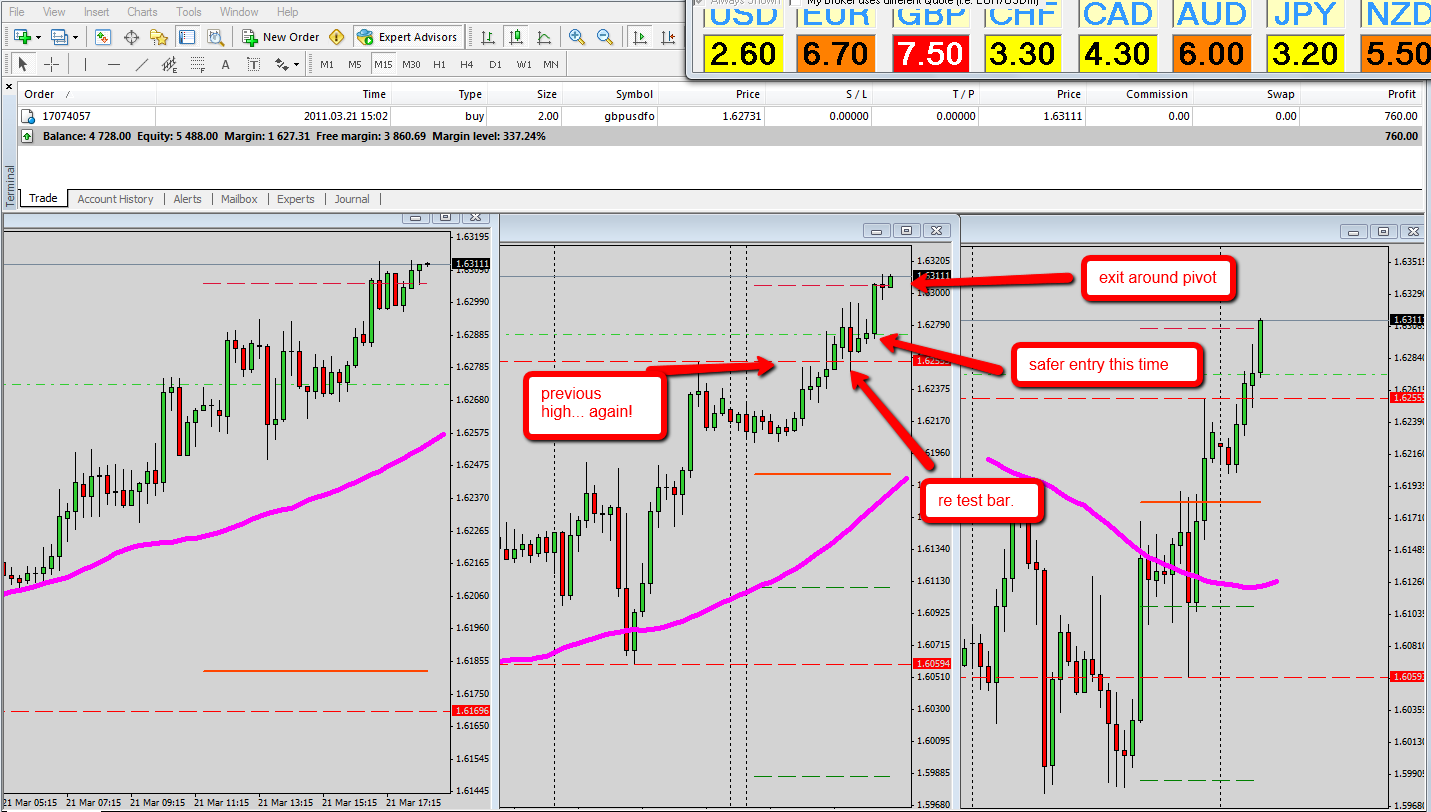Viewport: 1431px width, 812px height.
Task: Click the New Order button
Action: tap(281, 37)
